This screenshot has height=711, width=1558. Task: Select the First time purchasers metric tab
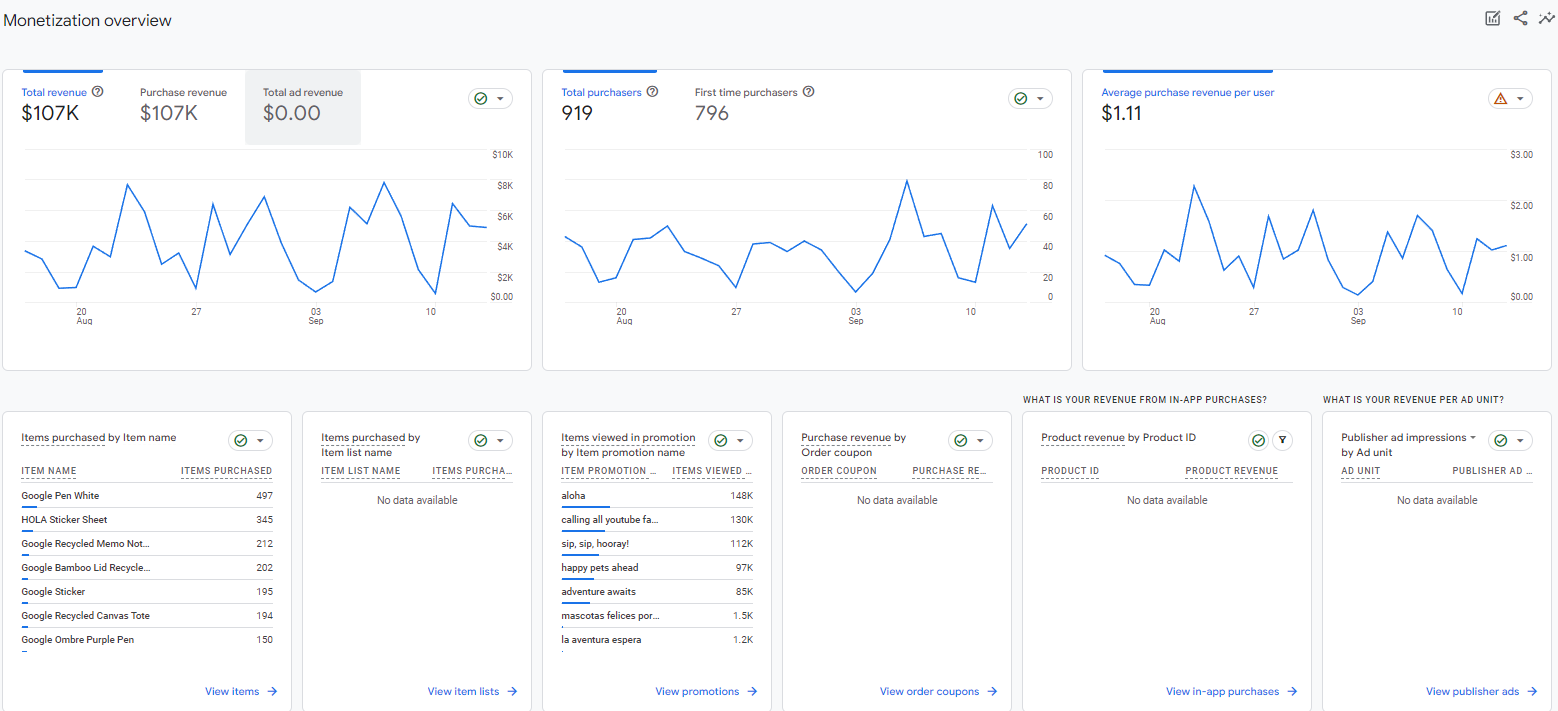(754, 105)
